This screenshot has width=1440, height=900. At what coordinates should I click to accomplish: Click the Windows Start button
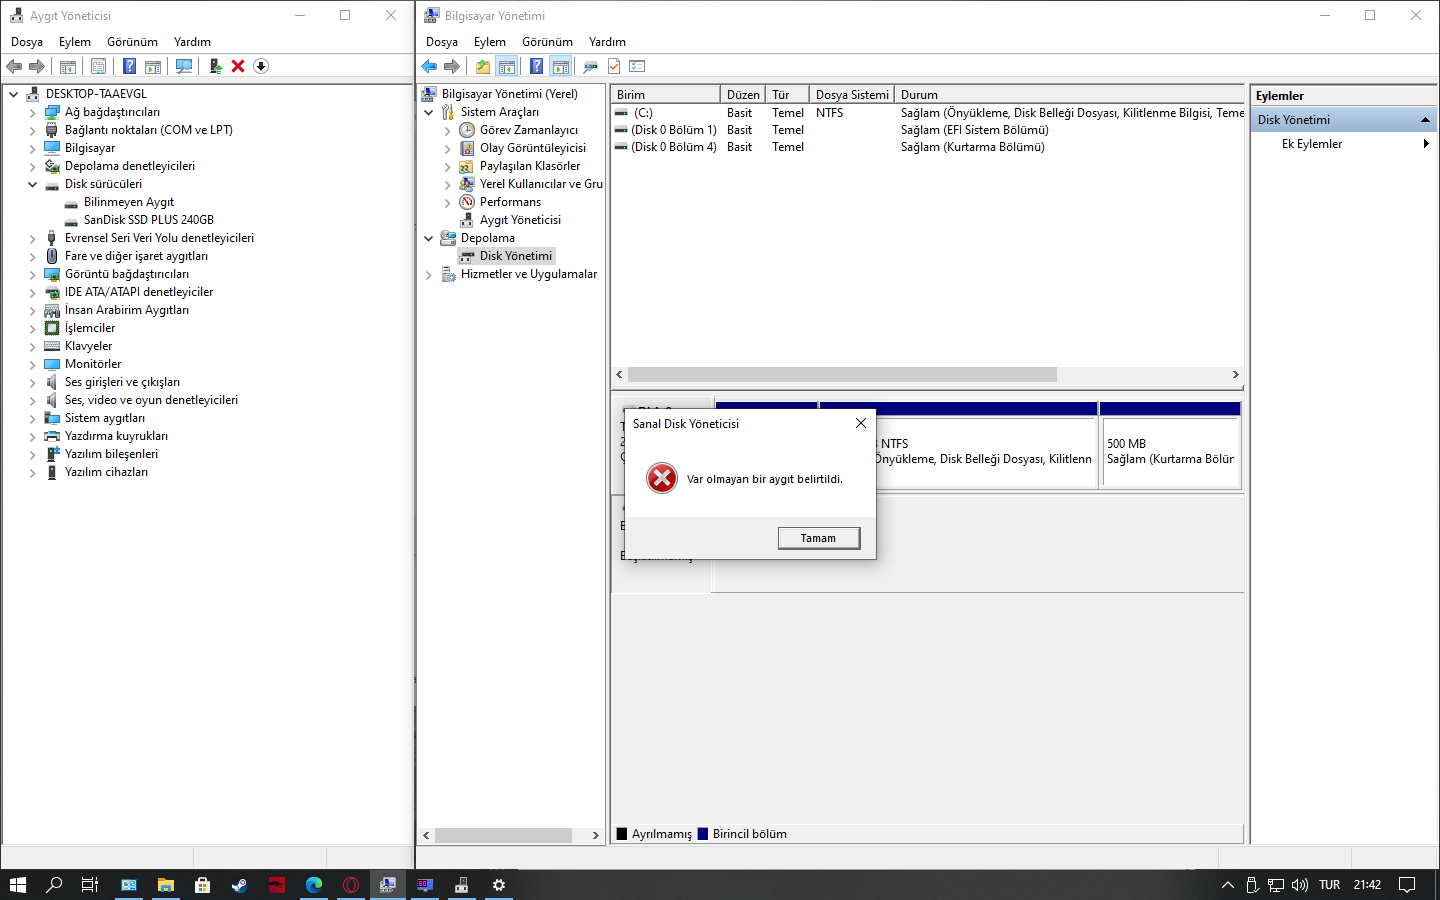point(18,885)
